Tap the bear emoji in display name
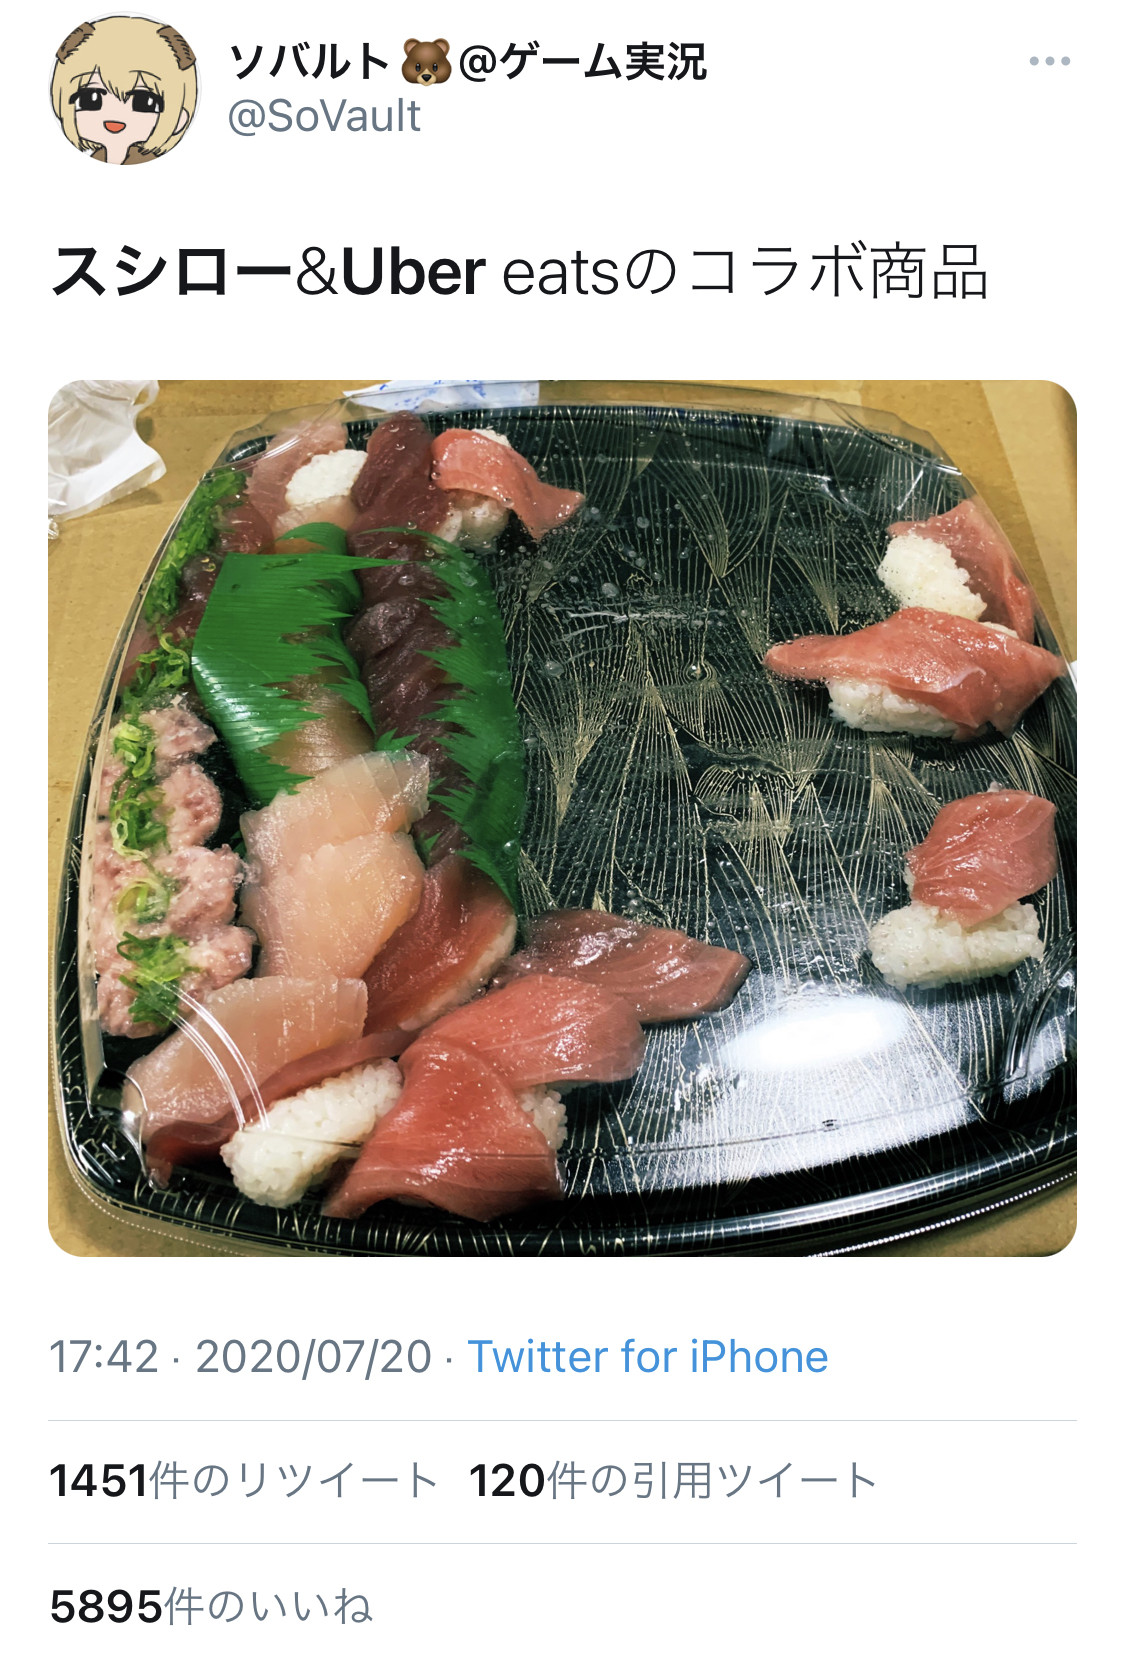This screenshot has height=1657, width=1125. tap(426, 62)
